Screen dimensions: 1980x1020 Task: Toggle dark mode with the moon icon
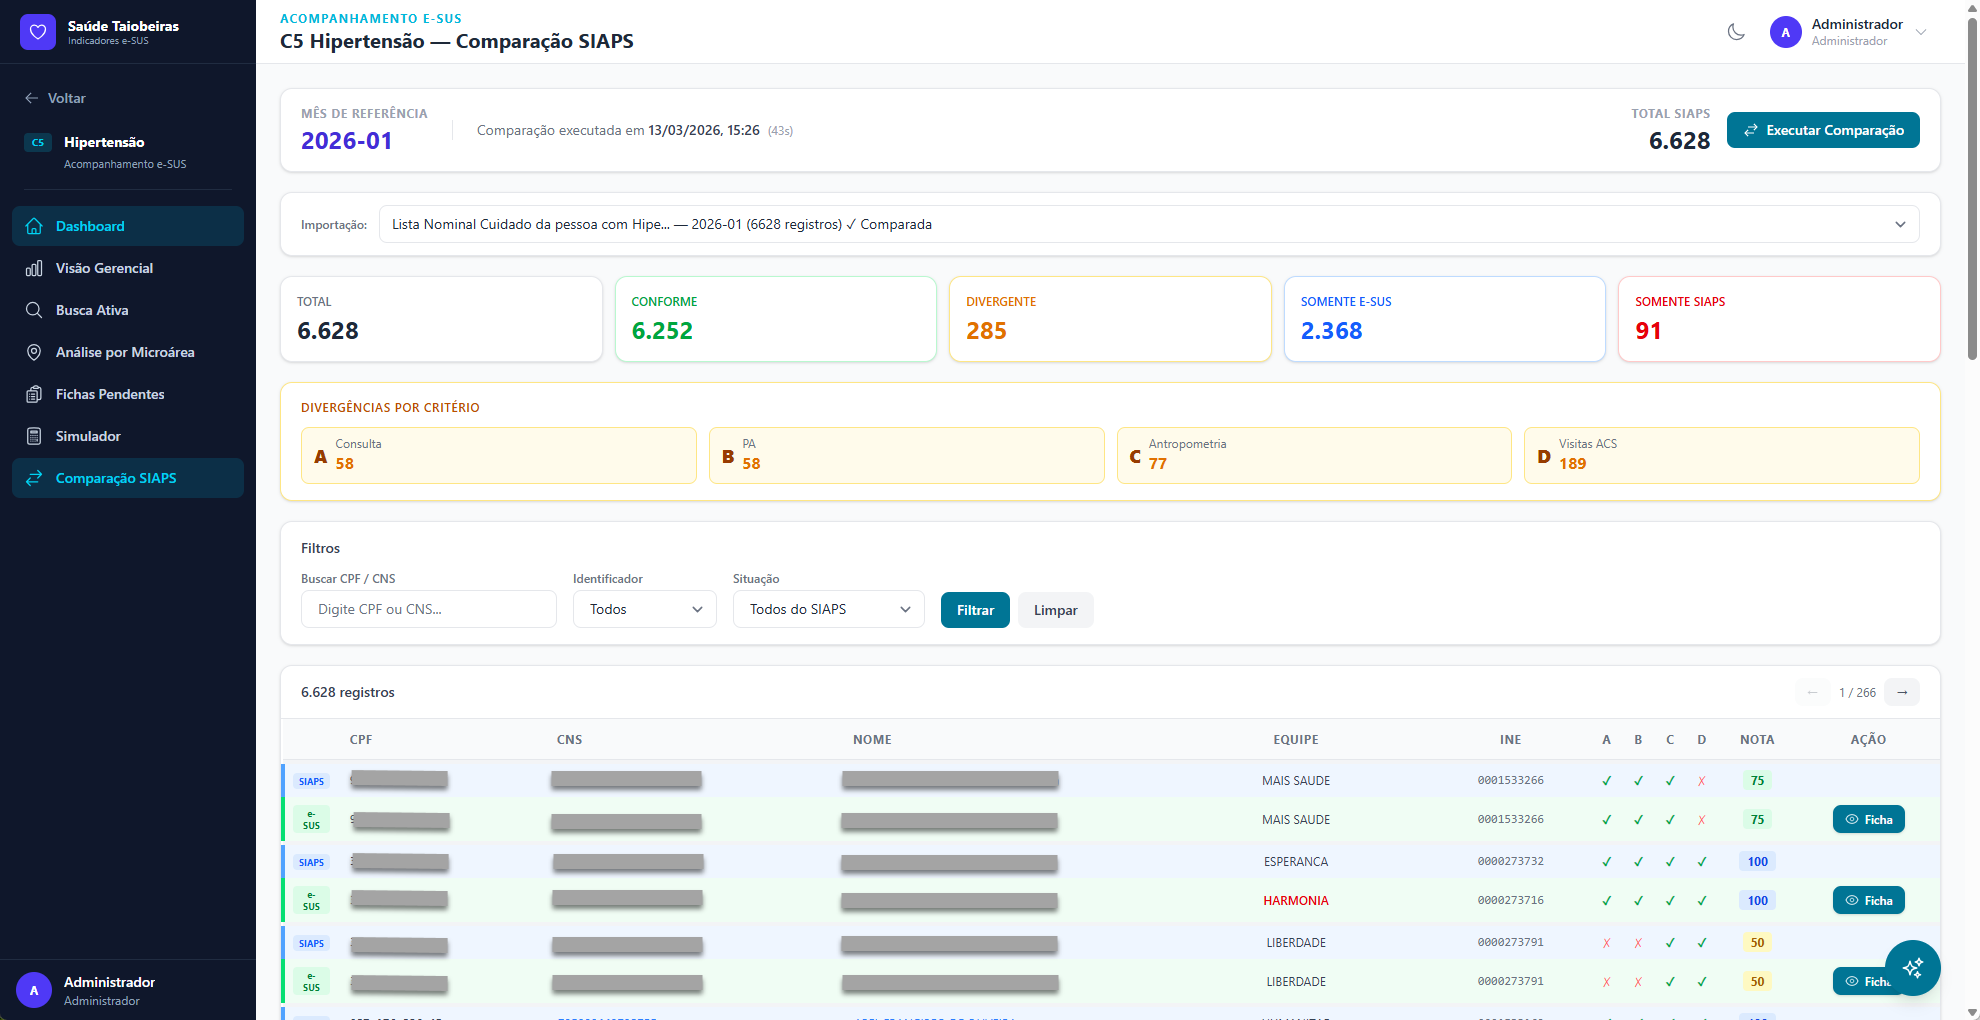(1736, 32)
